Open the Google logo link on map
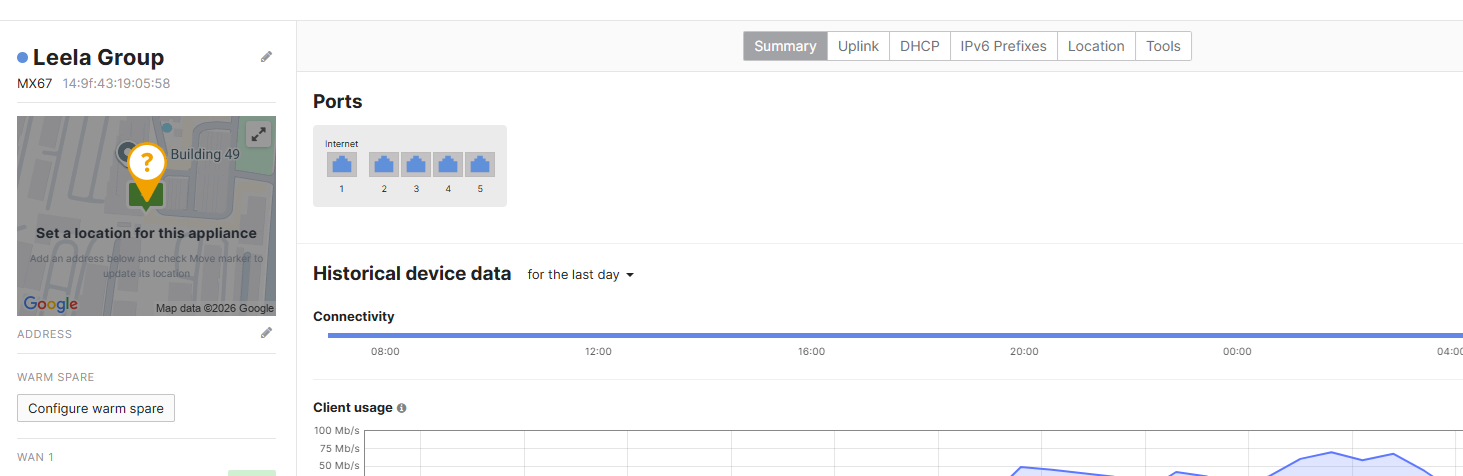This screenshot has width=1463, height=476. [51, 304]
